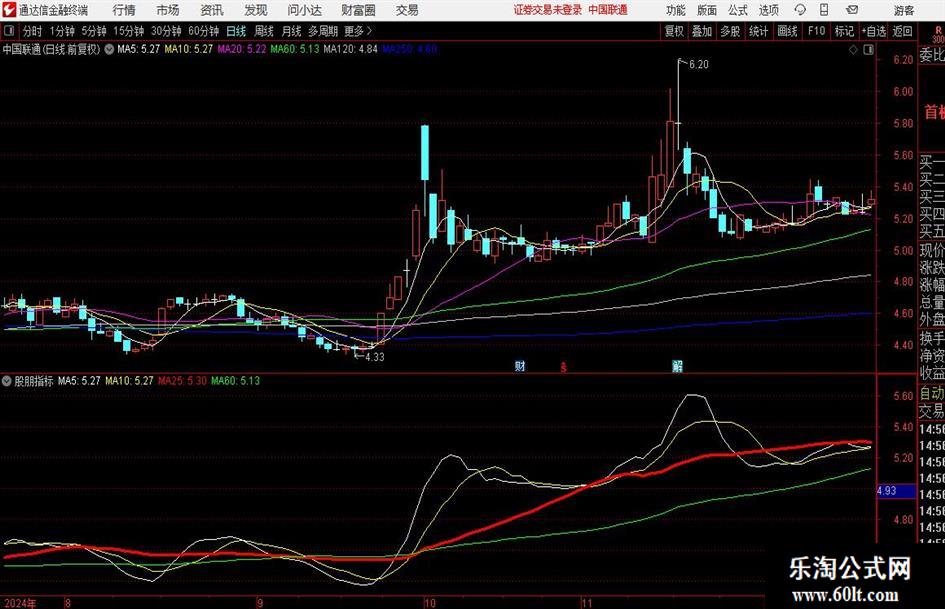The height and width of the screenshot is (609, 945).
Task: Click the 多股 multi-stock button
Action: 730,31
